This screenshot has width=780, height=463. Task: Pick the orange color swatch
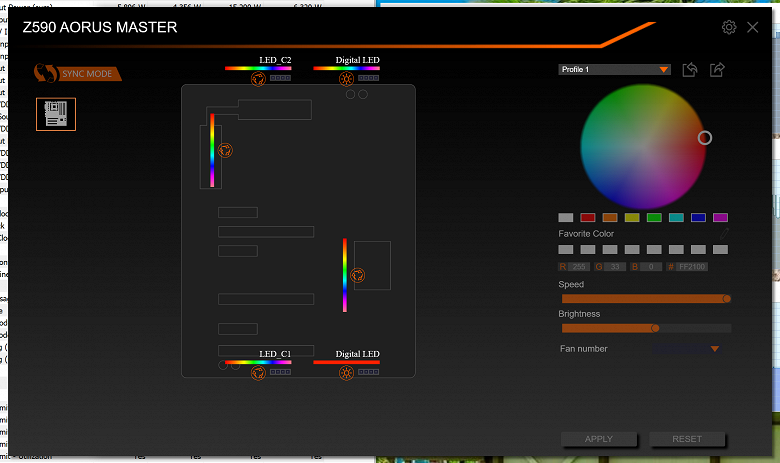tap(610, 217)
